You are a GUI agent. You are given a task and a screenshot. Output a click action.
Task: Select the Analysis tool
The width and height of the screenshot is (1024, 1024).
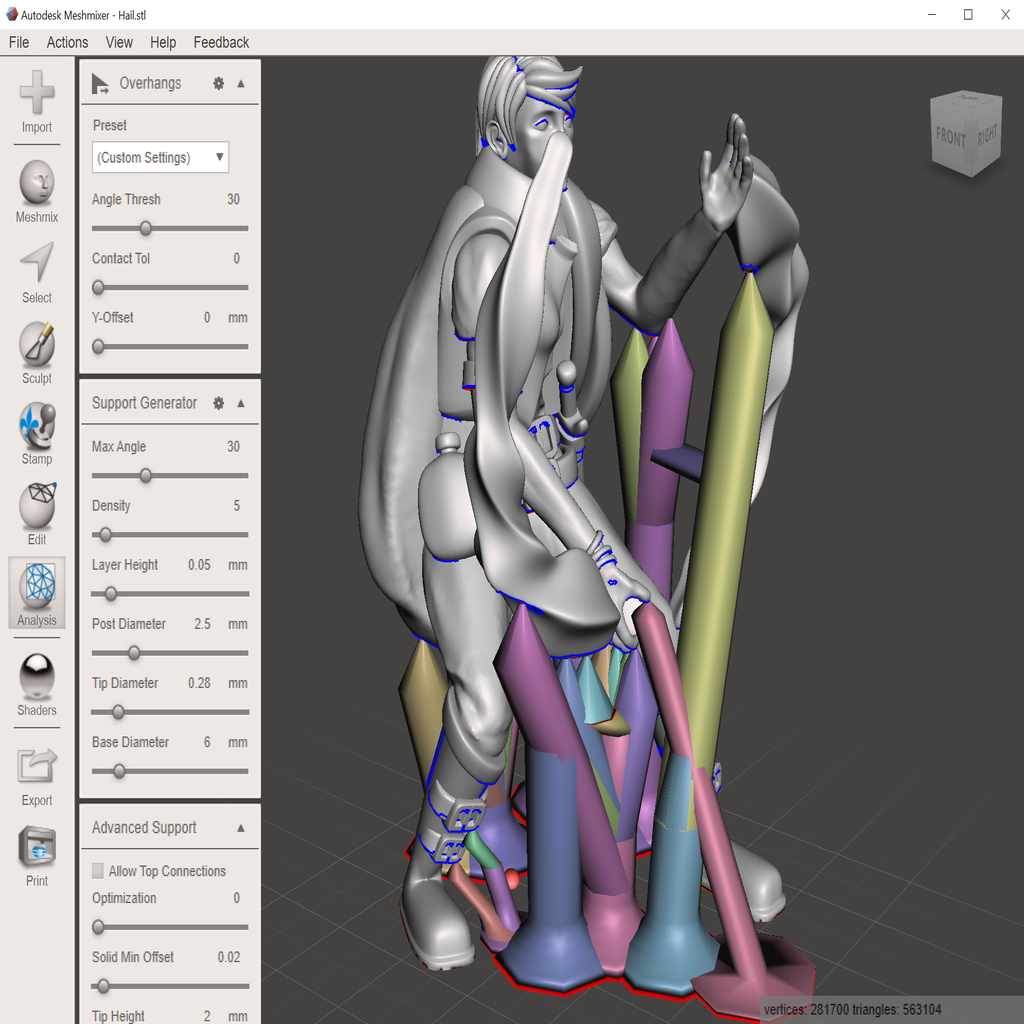pos(37,592)
